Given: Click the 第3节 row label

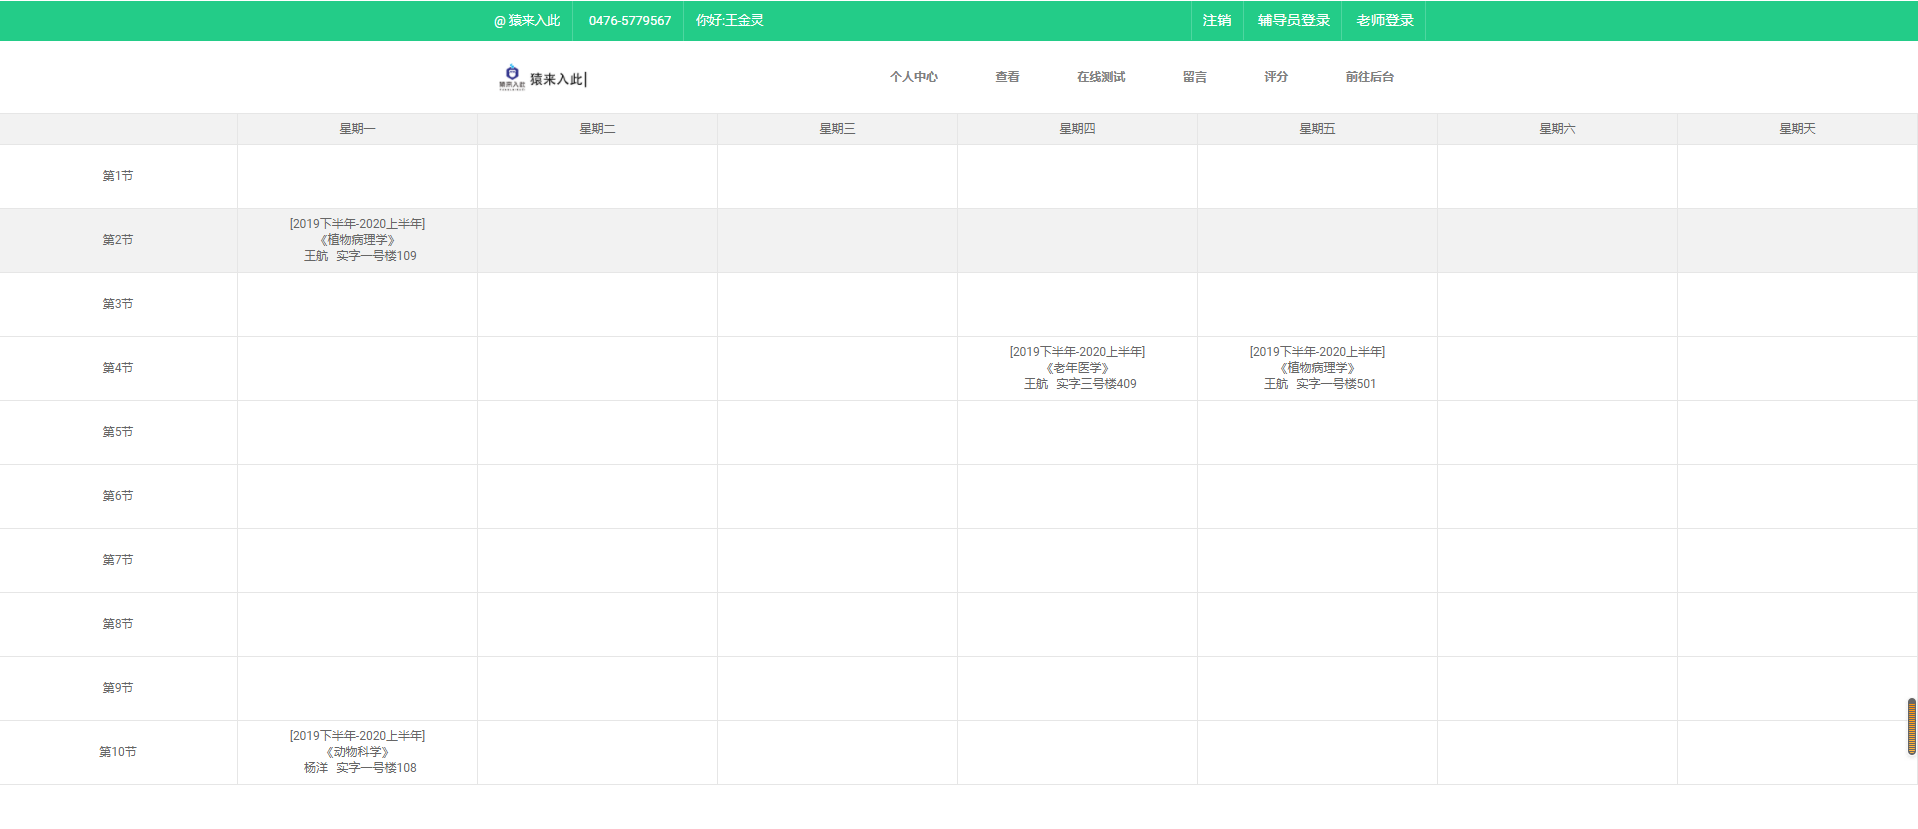Looking at the screenshot, I should tap(118, 304).
